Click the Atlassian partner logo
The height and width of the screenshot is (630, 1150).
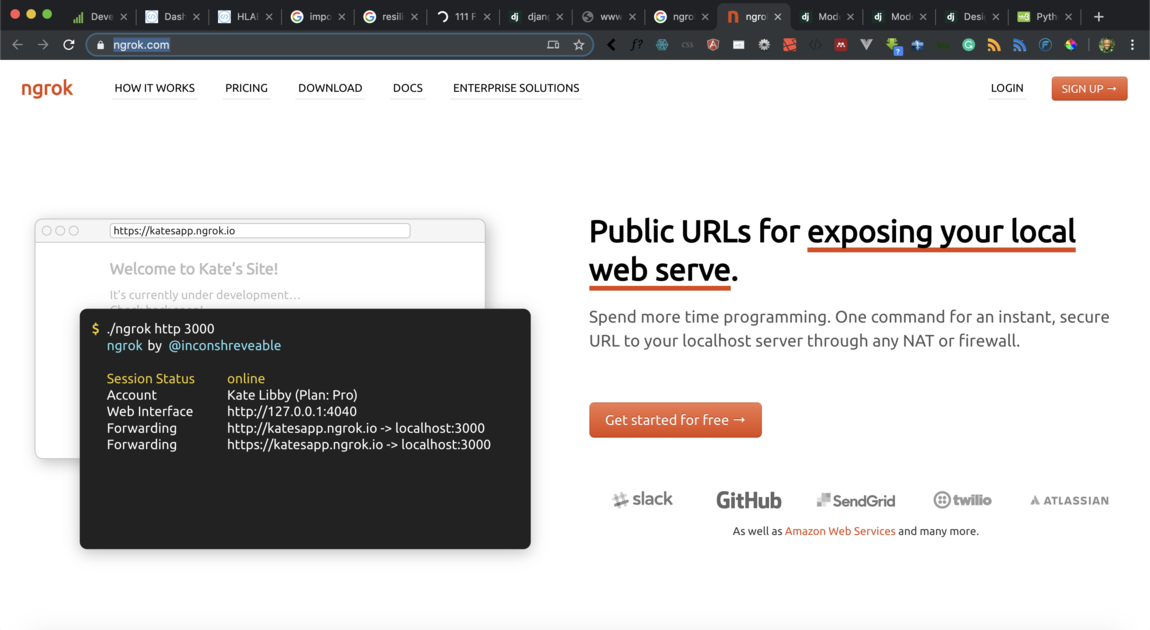tap(1067, 500)
